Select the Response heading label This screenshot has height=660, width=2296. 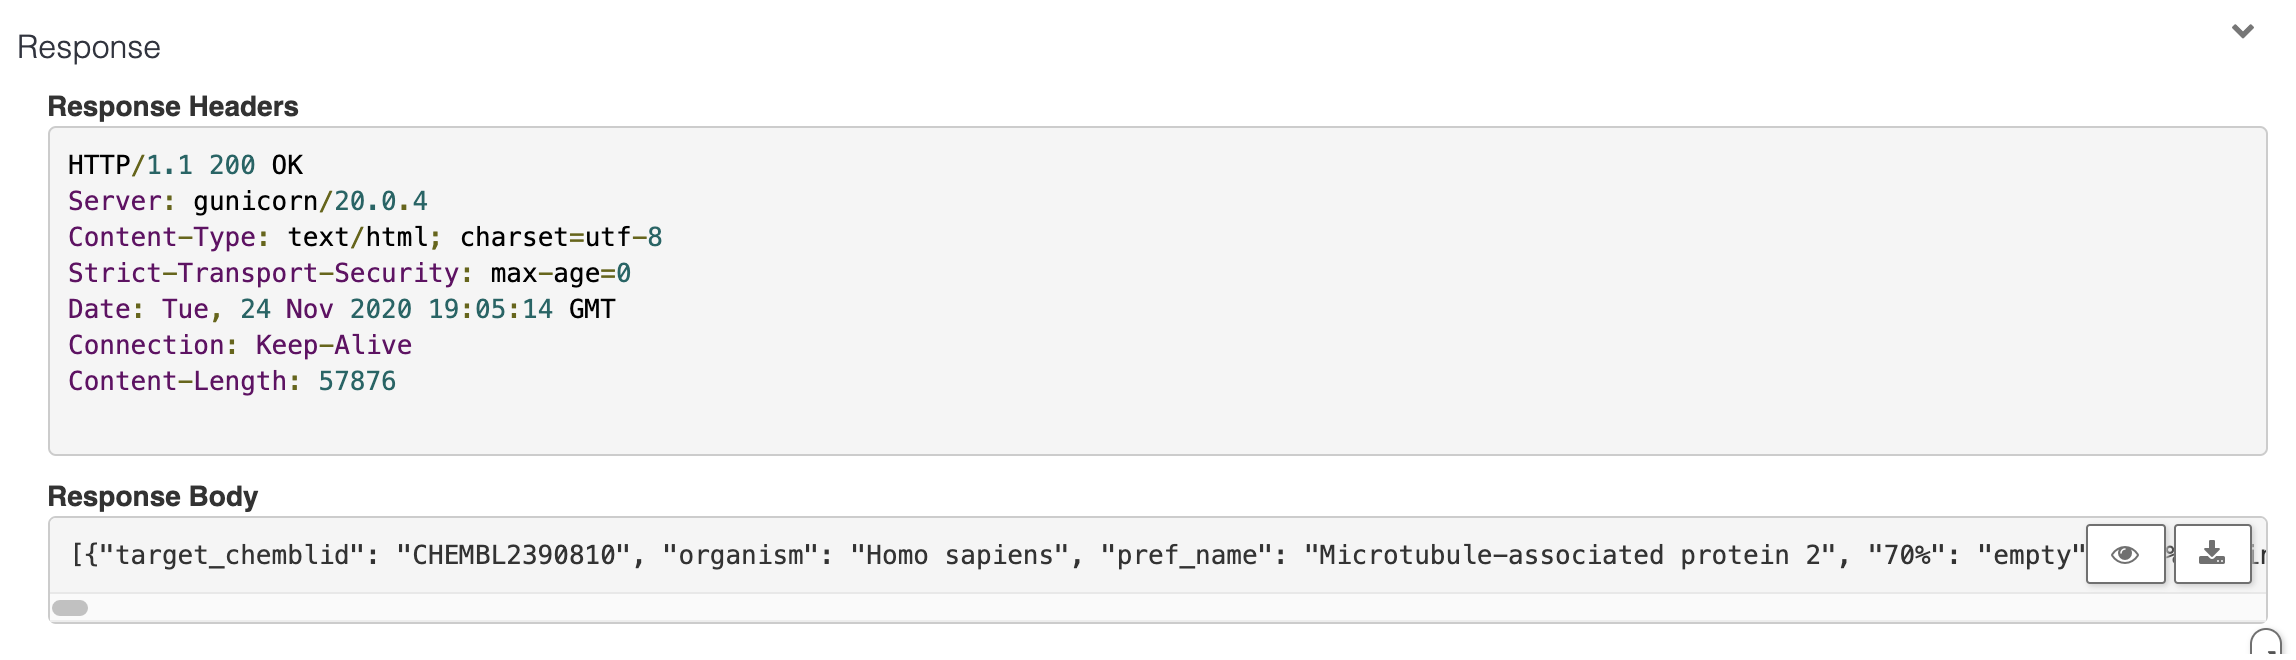pos(88,46)
